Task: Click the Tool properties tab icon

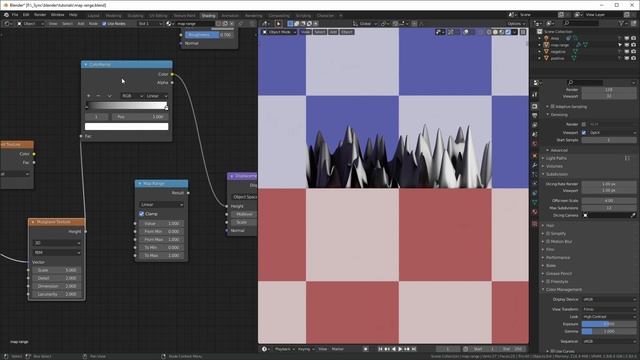Action: (535, 94)
